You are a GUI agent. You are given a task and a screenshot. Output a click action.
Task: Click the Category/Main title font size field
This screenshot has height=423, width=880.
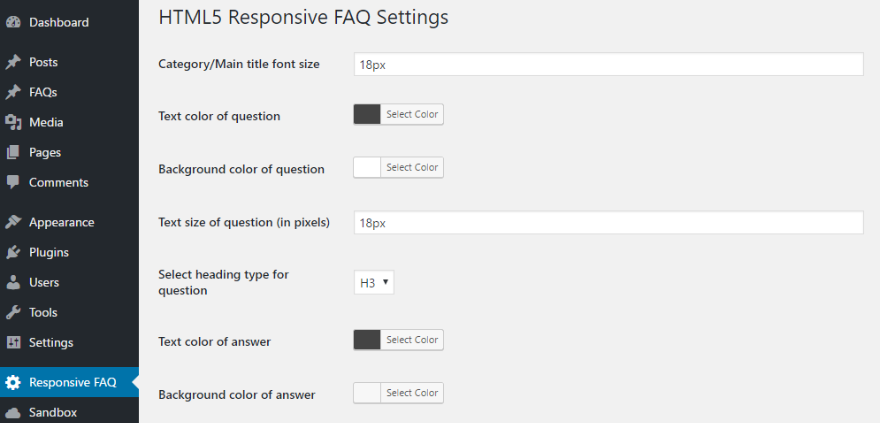[608, 64]
